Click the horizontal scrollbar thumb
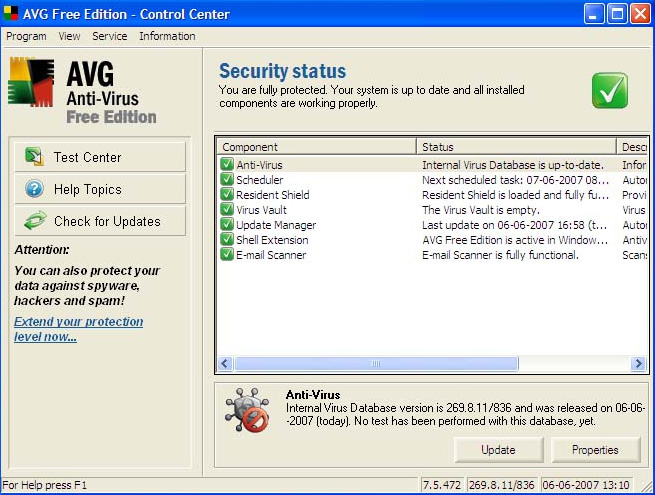 click(376, 363)
